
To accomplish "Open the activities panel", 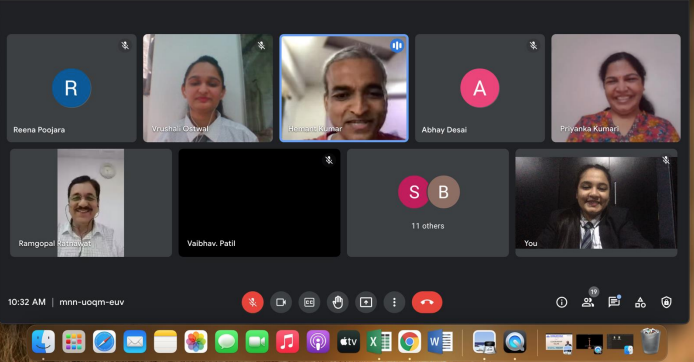I will [640, 302].
